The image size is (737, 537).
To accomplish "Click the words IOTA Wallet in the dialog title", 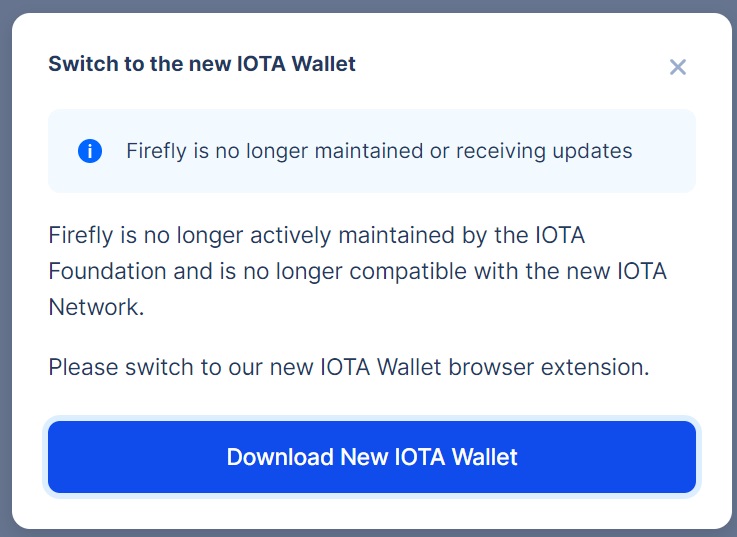I will pyautogui.click(x=296, y=64).
